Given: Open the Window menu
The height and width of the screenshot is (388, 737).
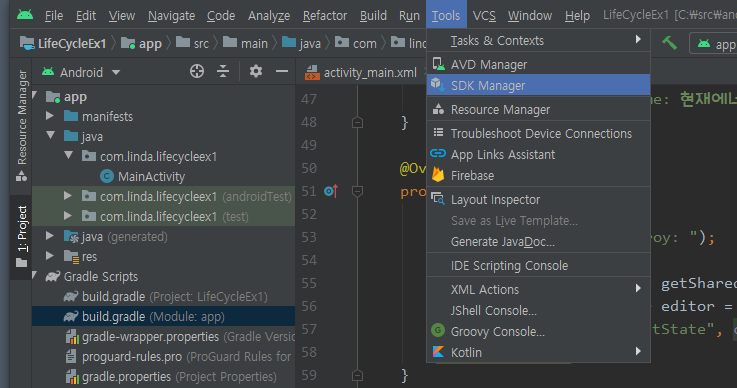Looking at the screenshot, I should coord(530,16).
